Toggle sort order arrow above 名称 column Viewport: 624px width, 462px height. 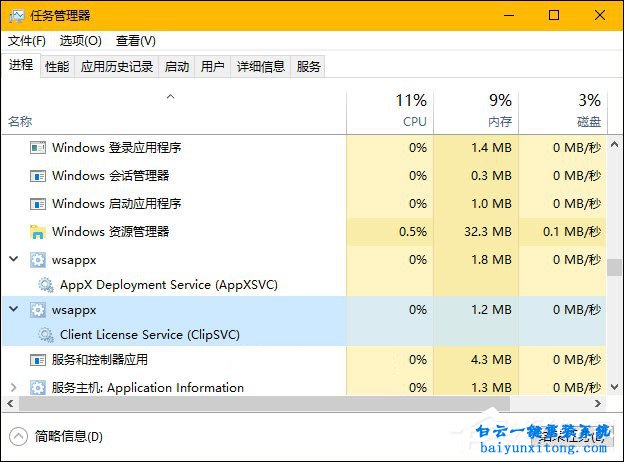(x=171, y=97)
